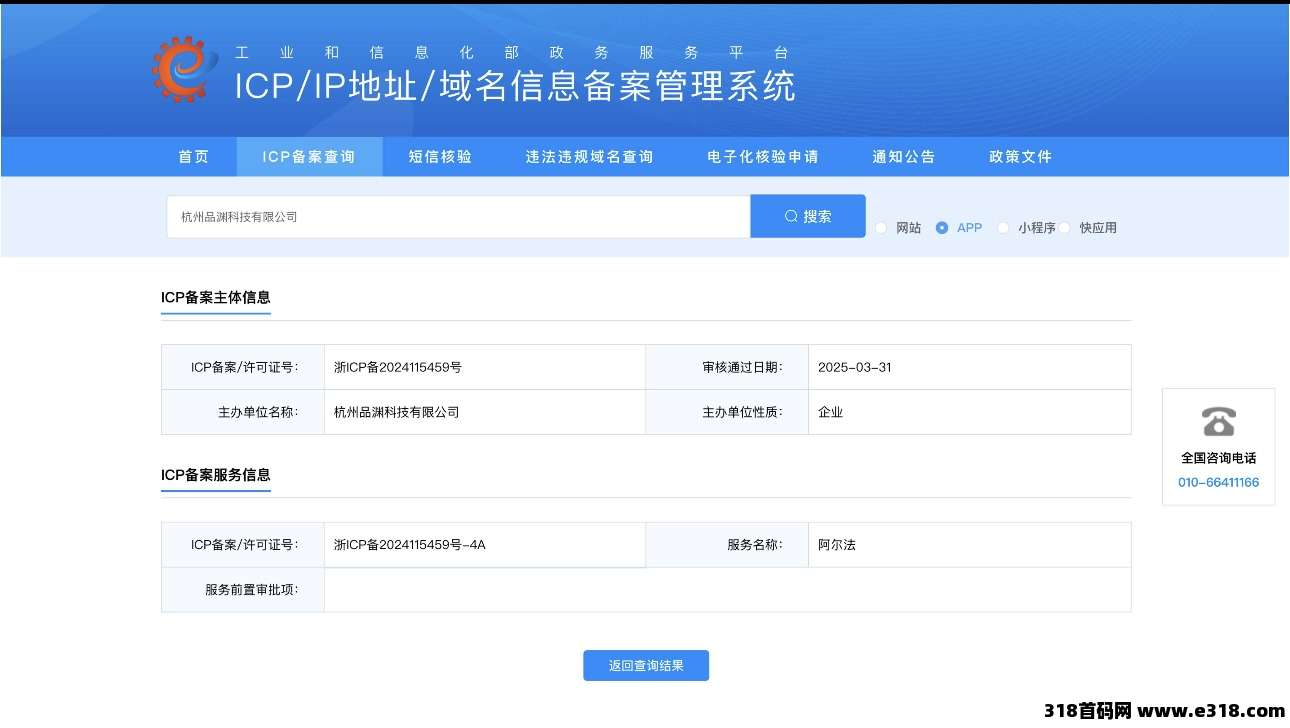Open the ICP备案查询 tab
This screenshot has height=728, width=1290.
click(309, 157)
